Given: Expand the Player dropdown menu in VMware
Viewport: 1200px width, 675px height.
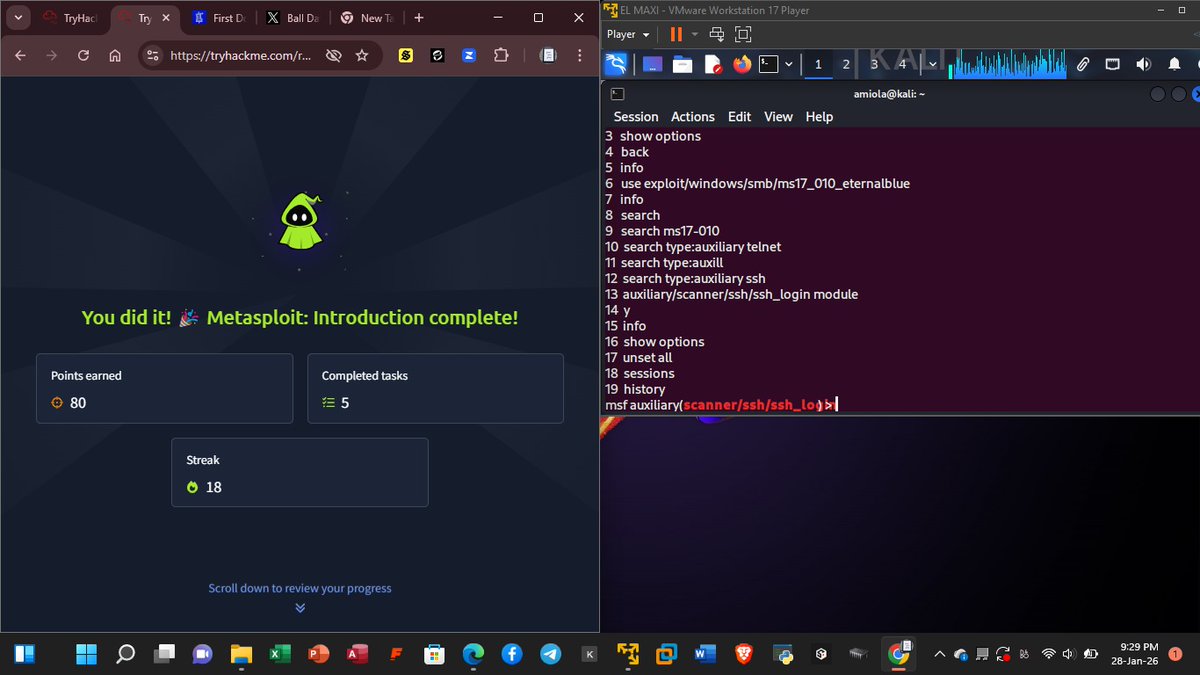Looking at the screenshot, I should [629, 34].
